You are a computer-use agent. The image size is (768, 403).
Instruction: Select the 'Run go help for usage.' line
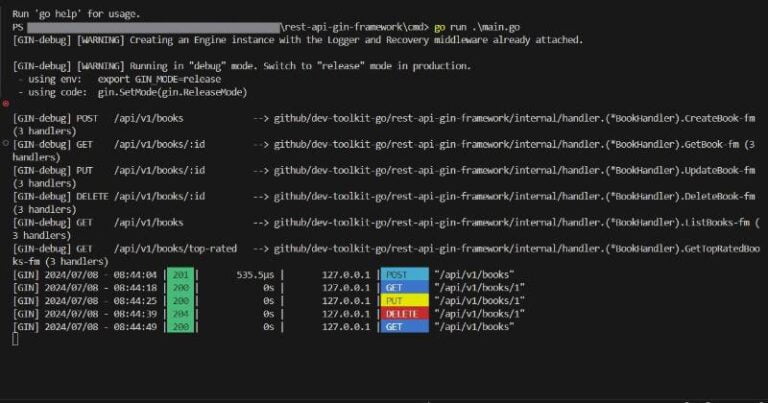[x=76, y=14]
